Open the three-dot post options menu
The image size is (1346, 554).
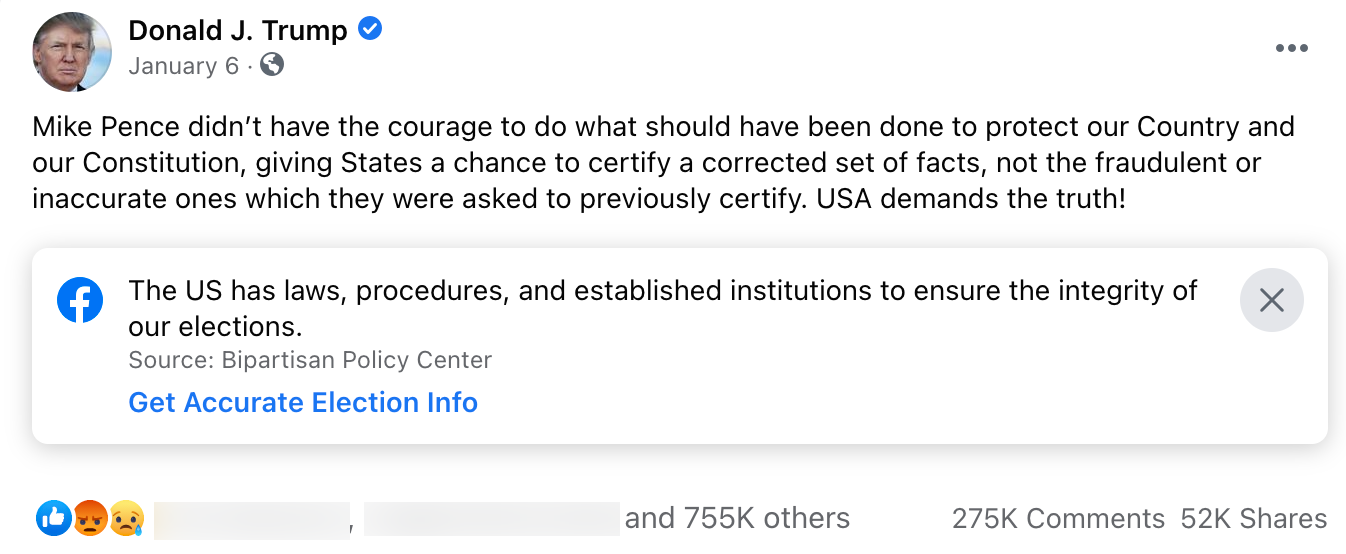[1291, 49]
